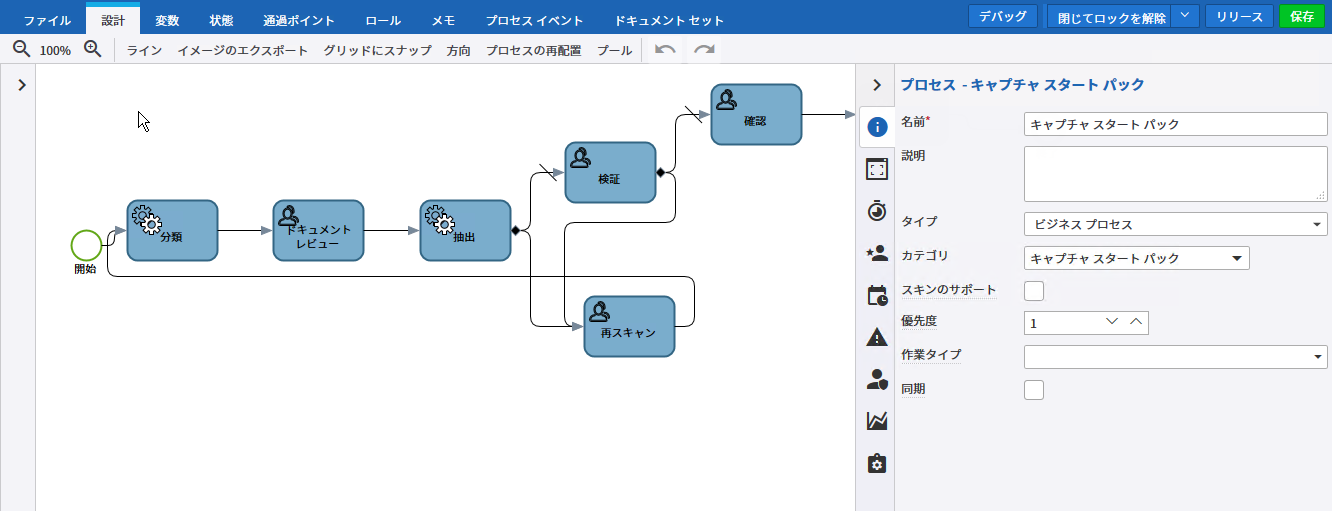Open the calendar schedule properties panel
The height and width of the screenshot is (511, 1332).
(x=877, y=295)
